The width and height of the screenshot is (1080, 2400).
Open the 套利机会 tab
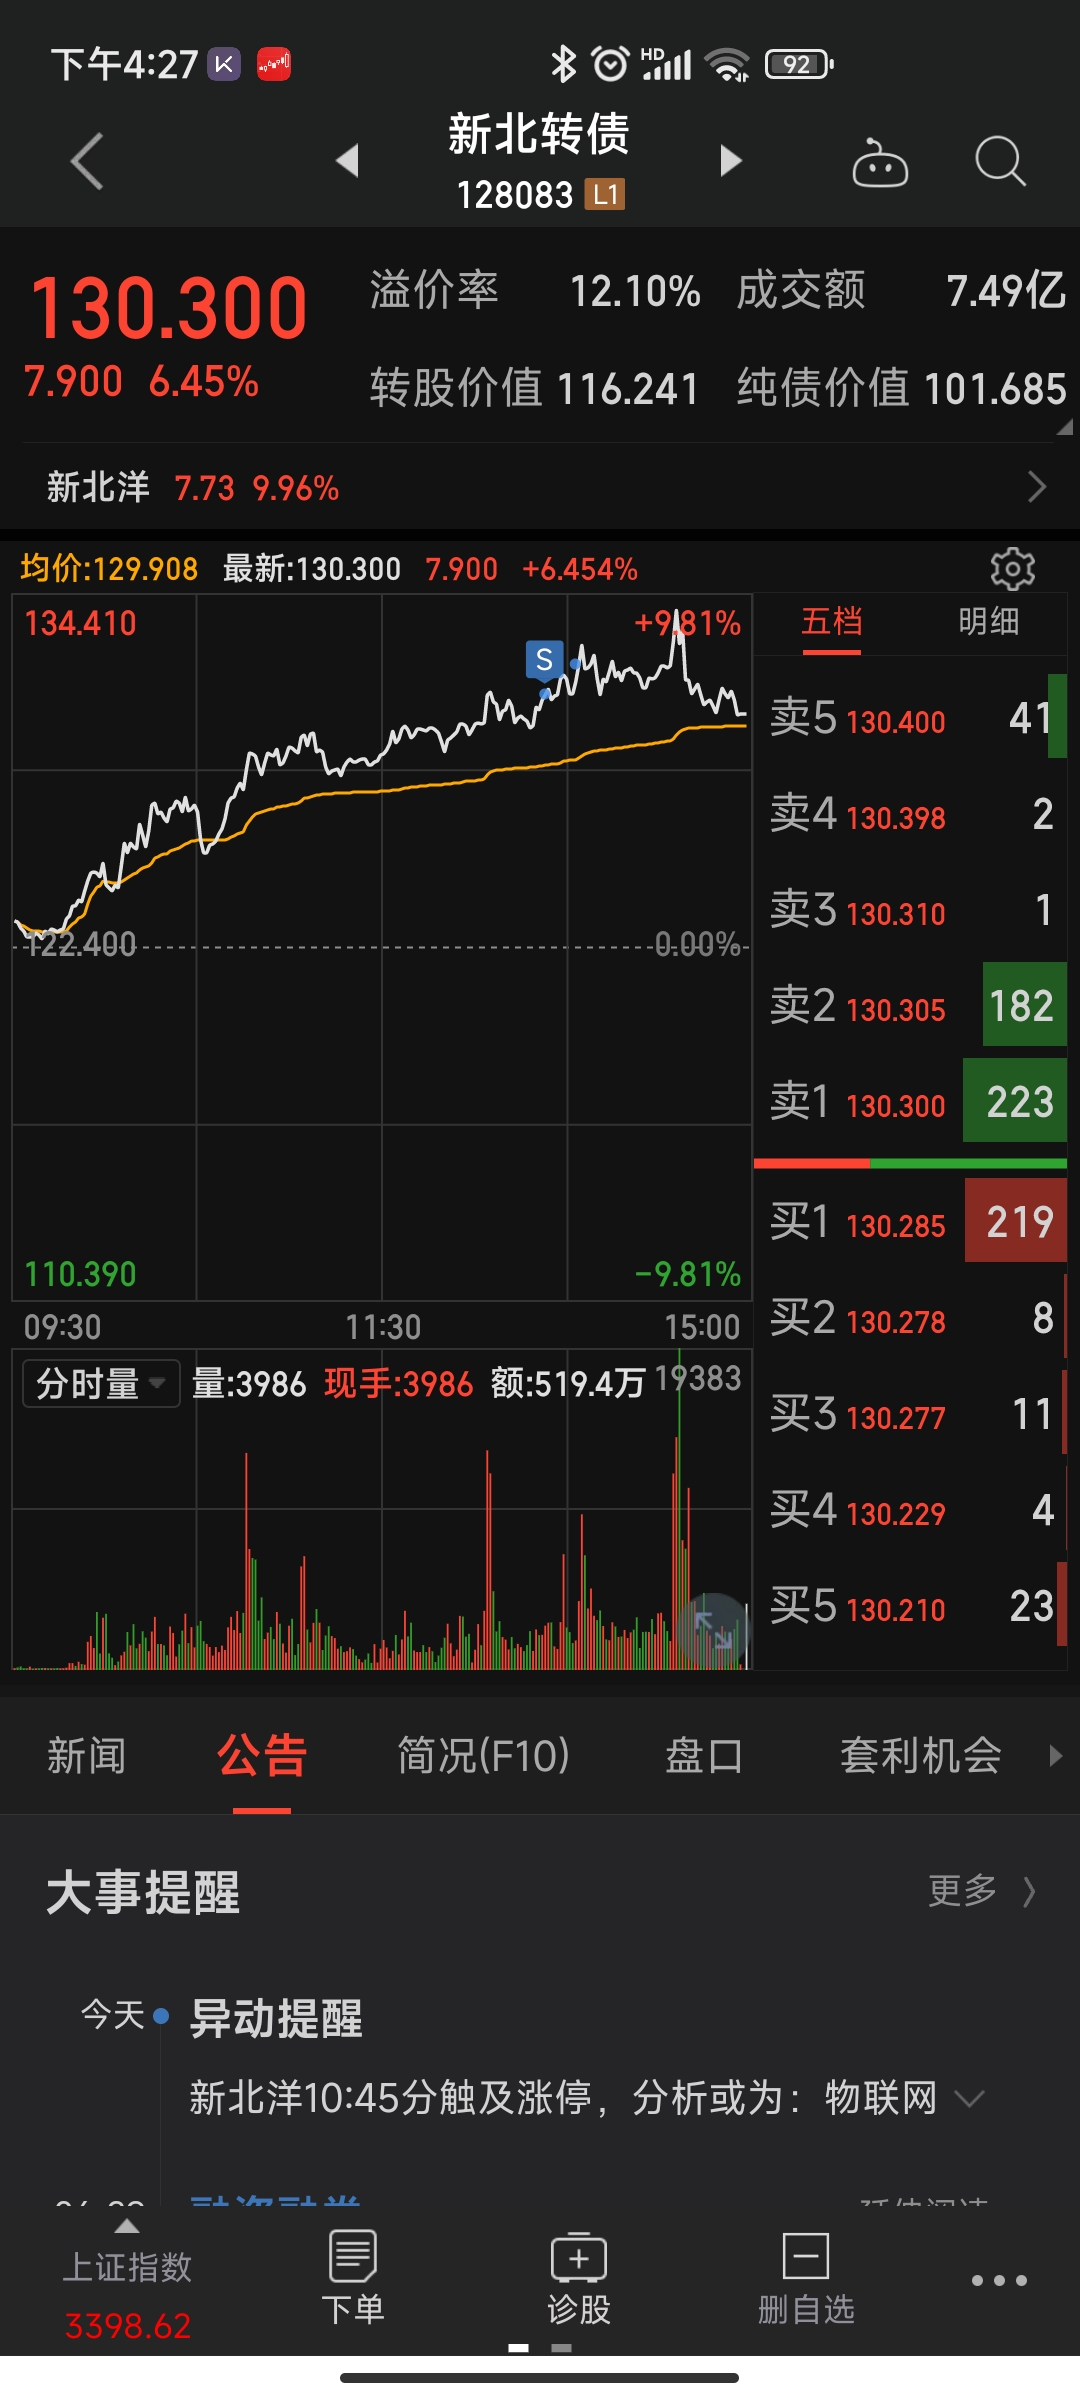(x=921, y=1755)
